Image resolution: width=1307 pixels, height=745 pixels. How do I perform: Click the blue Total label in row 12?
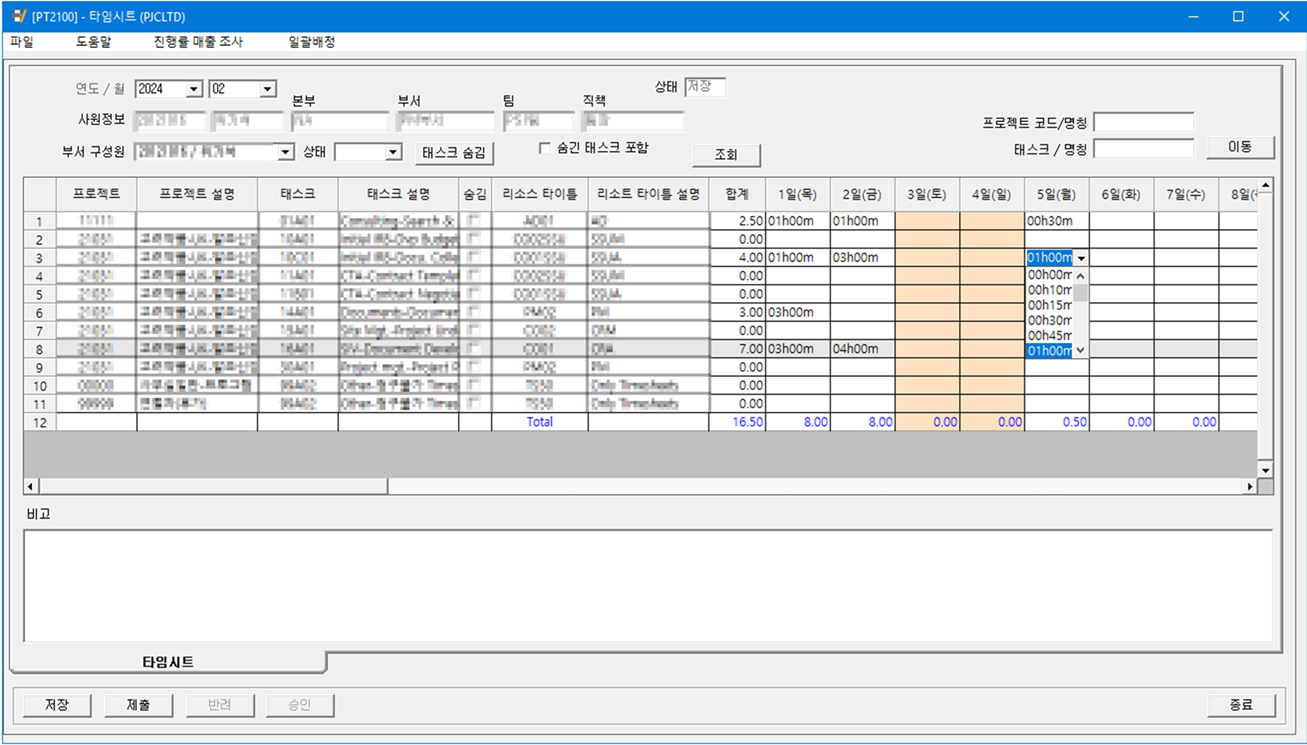pyautogui.click(x=539, y=422)
